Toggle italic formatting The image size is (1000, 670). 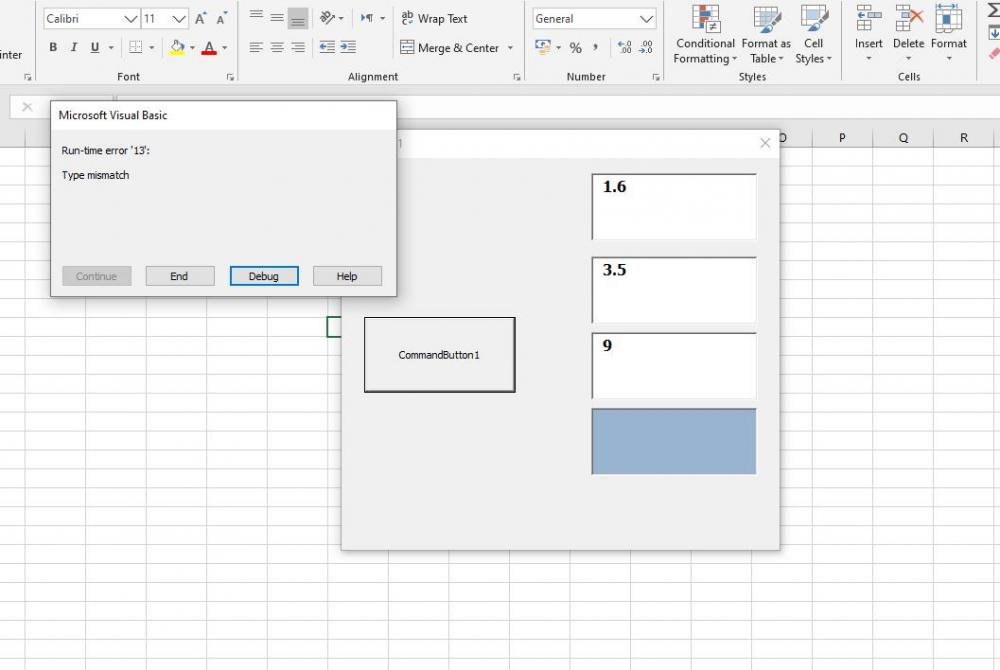(x=73, y=48)
